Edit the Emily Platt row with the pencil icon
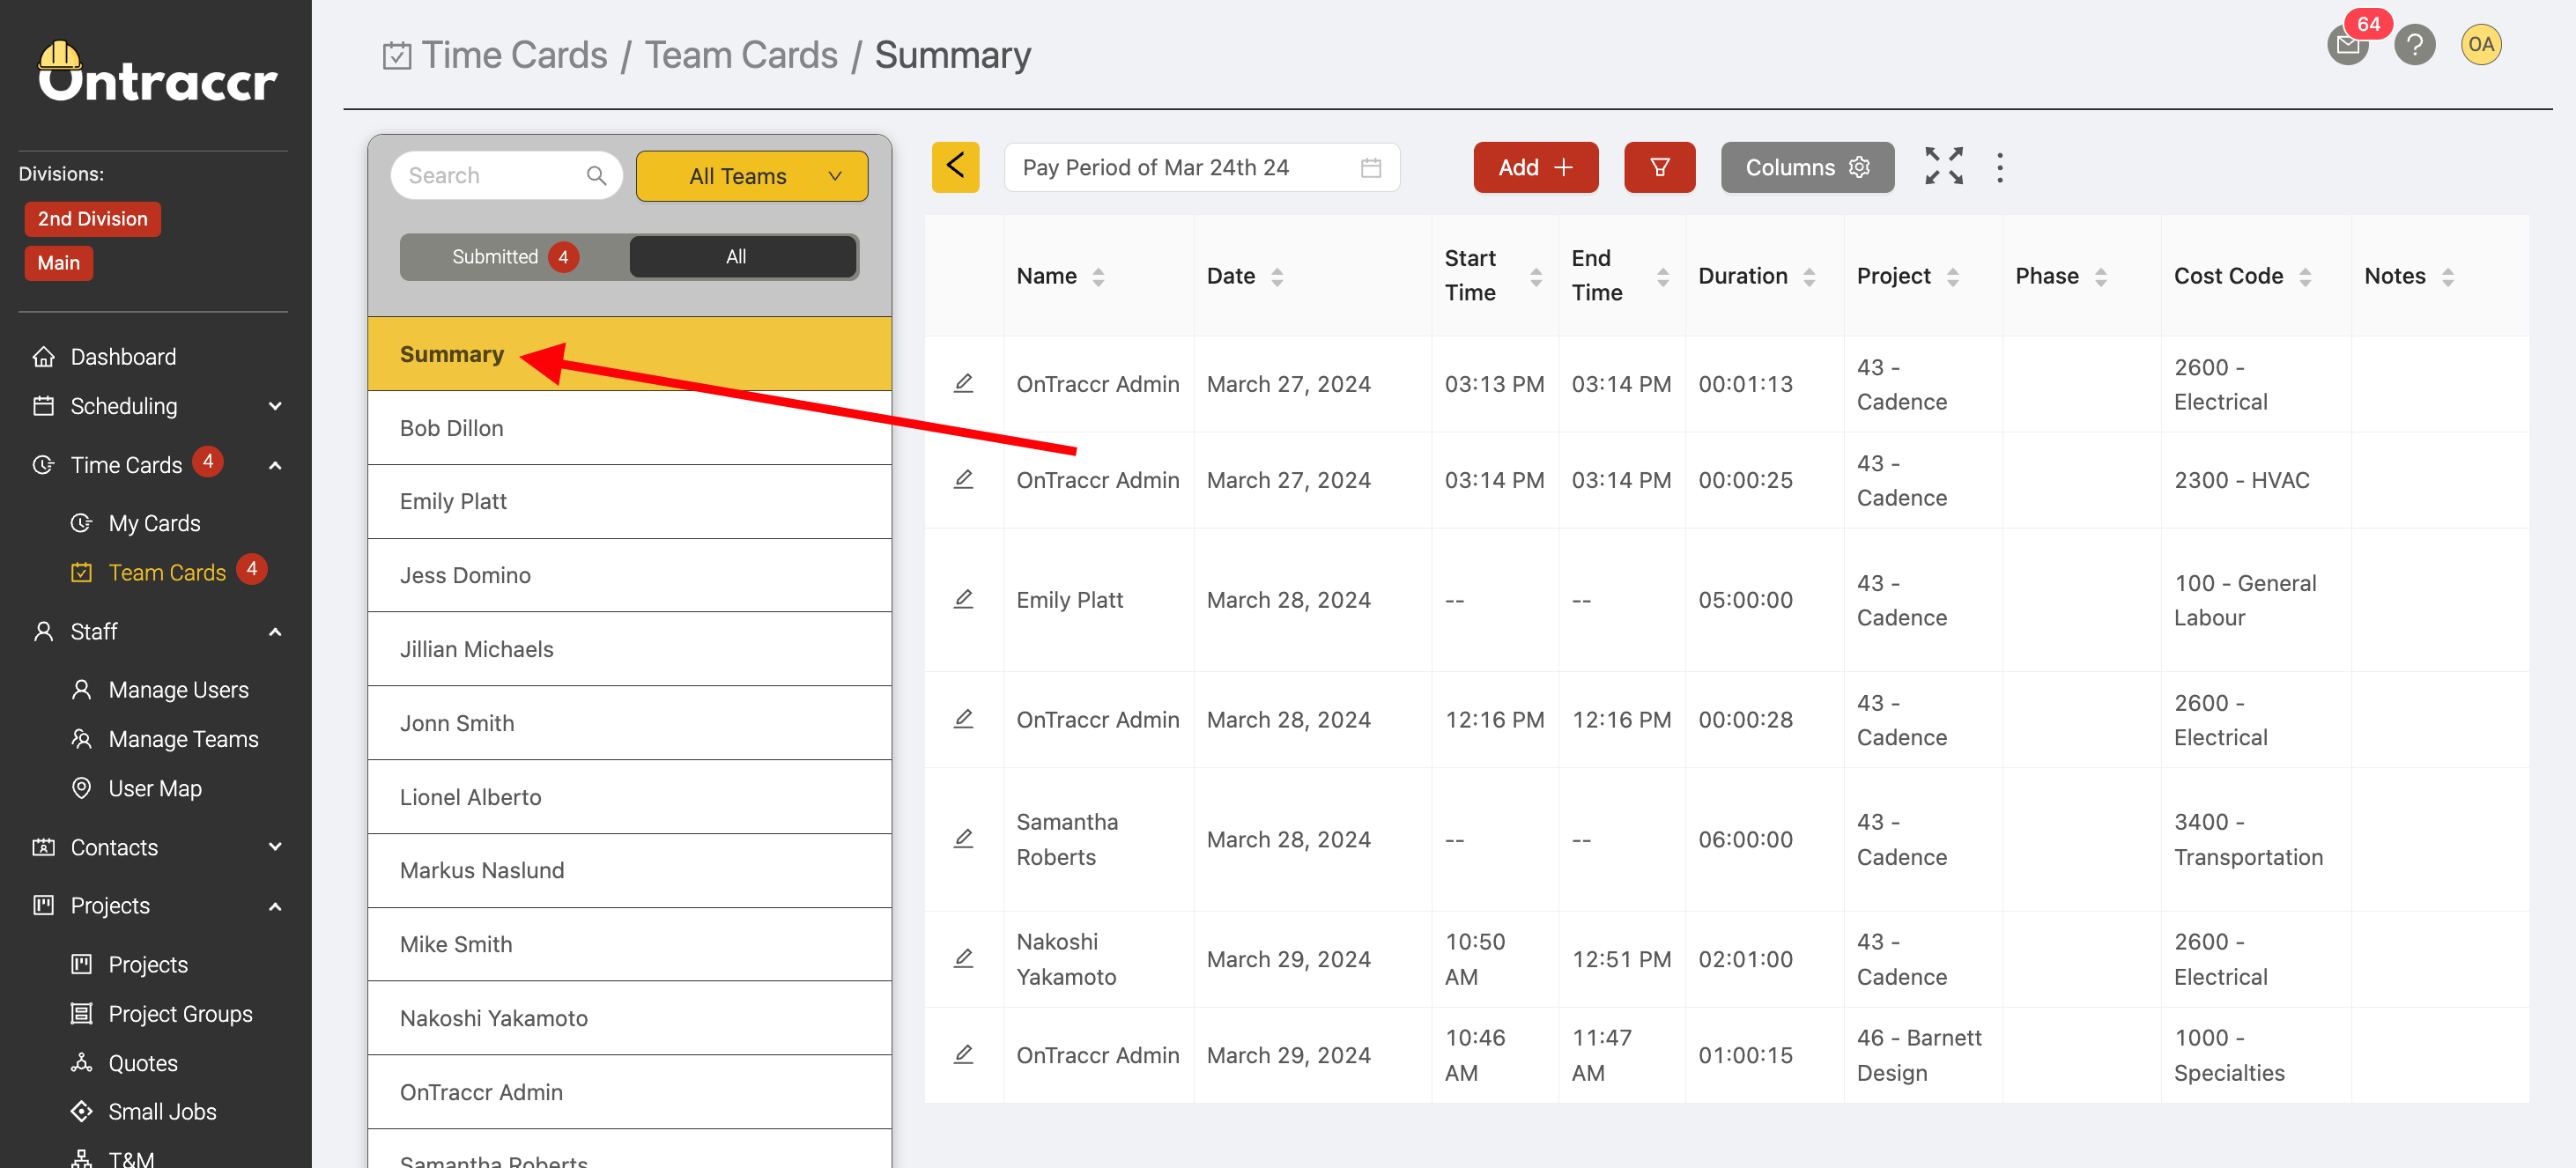 coord(963,599)
